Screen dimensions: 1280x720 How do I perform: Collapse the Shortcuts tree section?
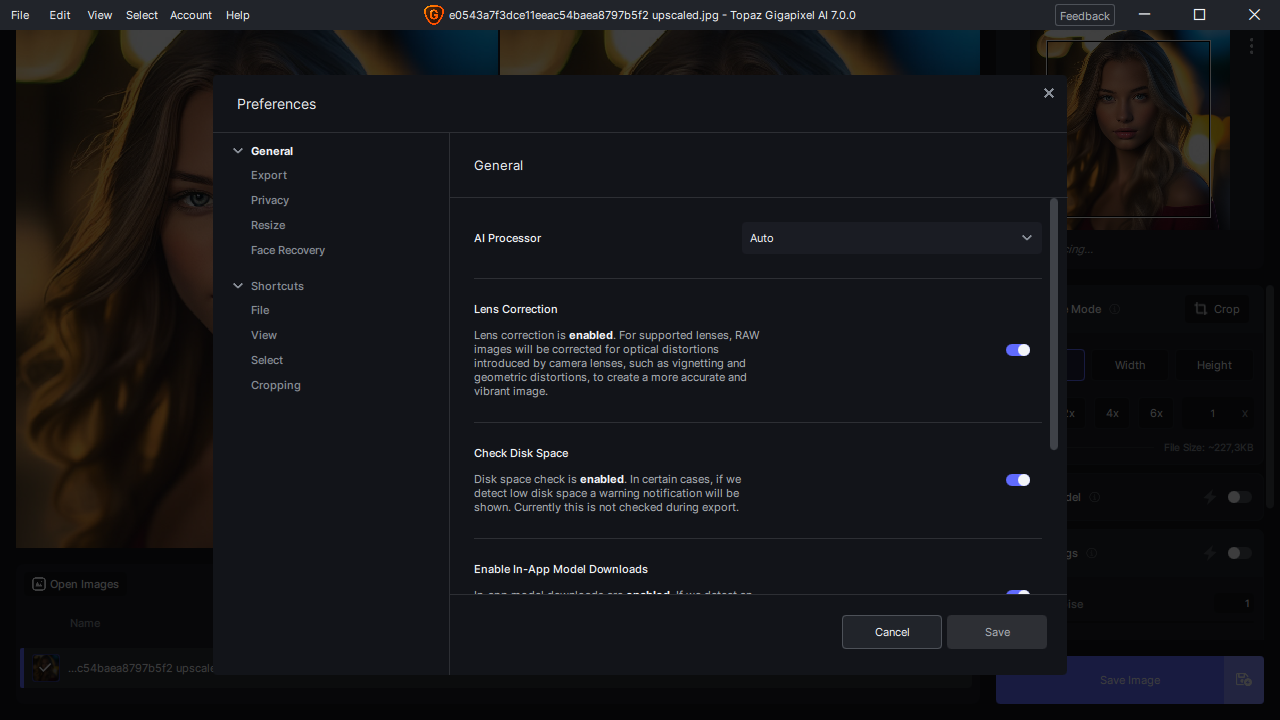pos(238,286)
